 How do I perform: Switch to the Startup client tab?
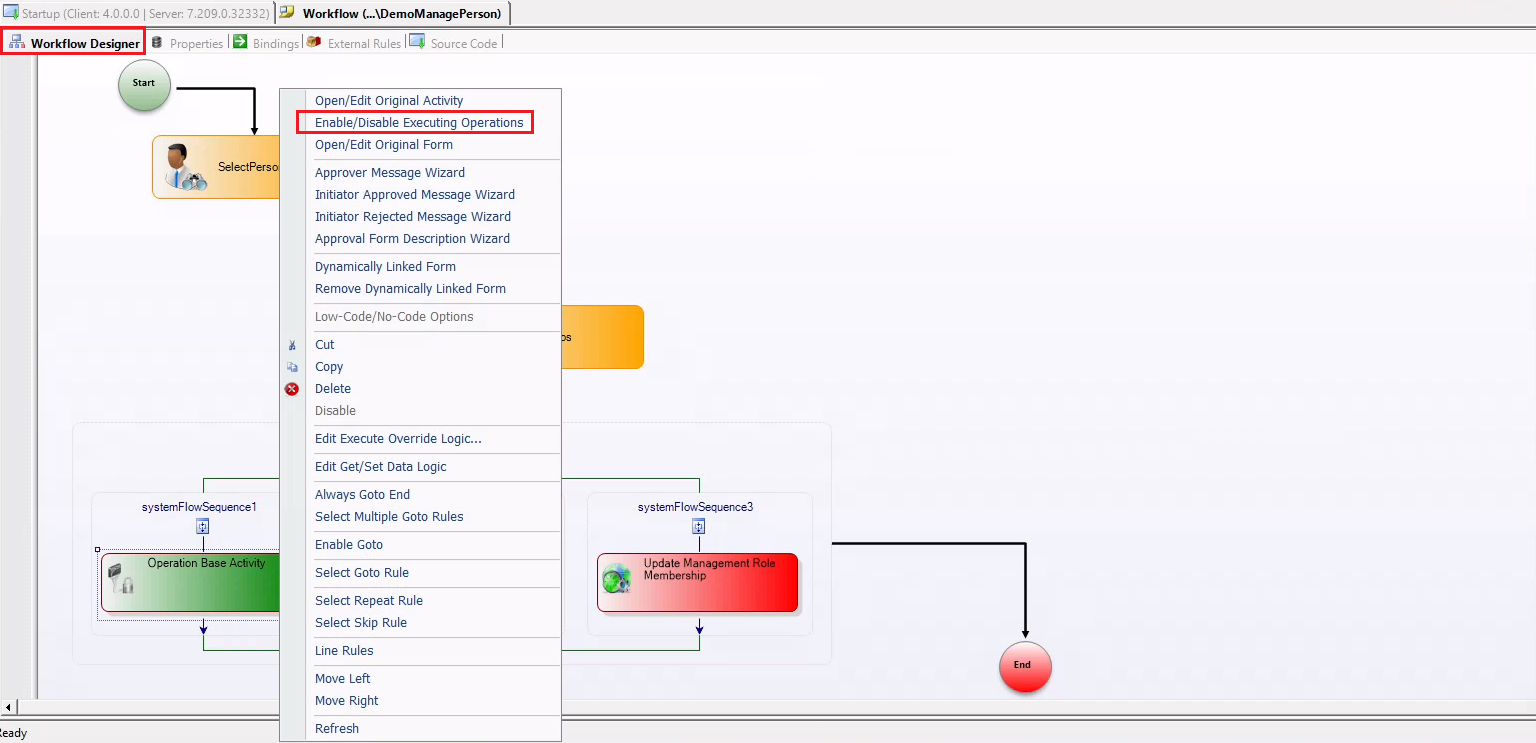(x=136, y=13)
